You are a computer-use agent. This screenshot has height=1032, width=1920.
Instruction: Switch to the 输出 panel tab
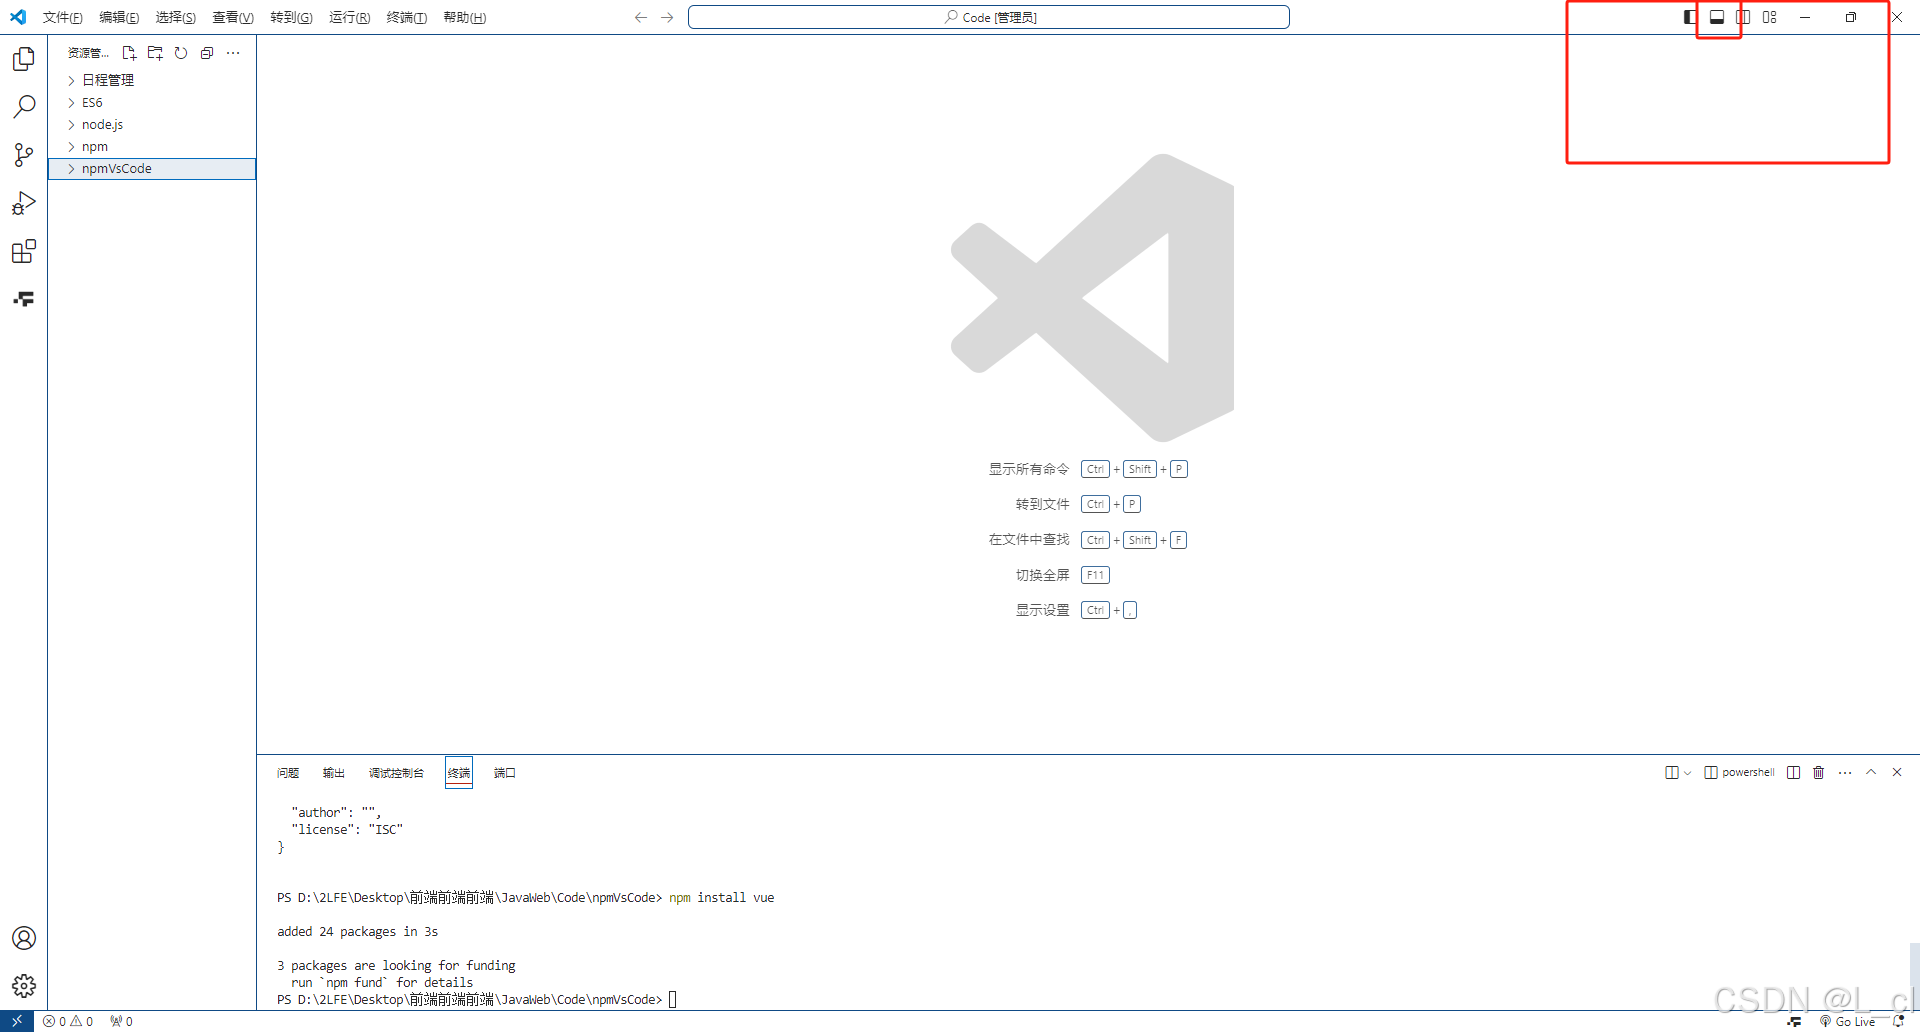point(333,772)
